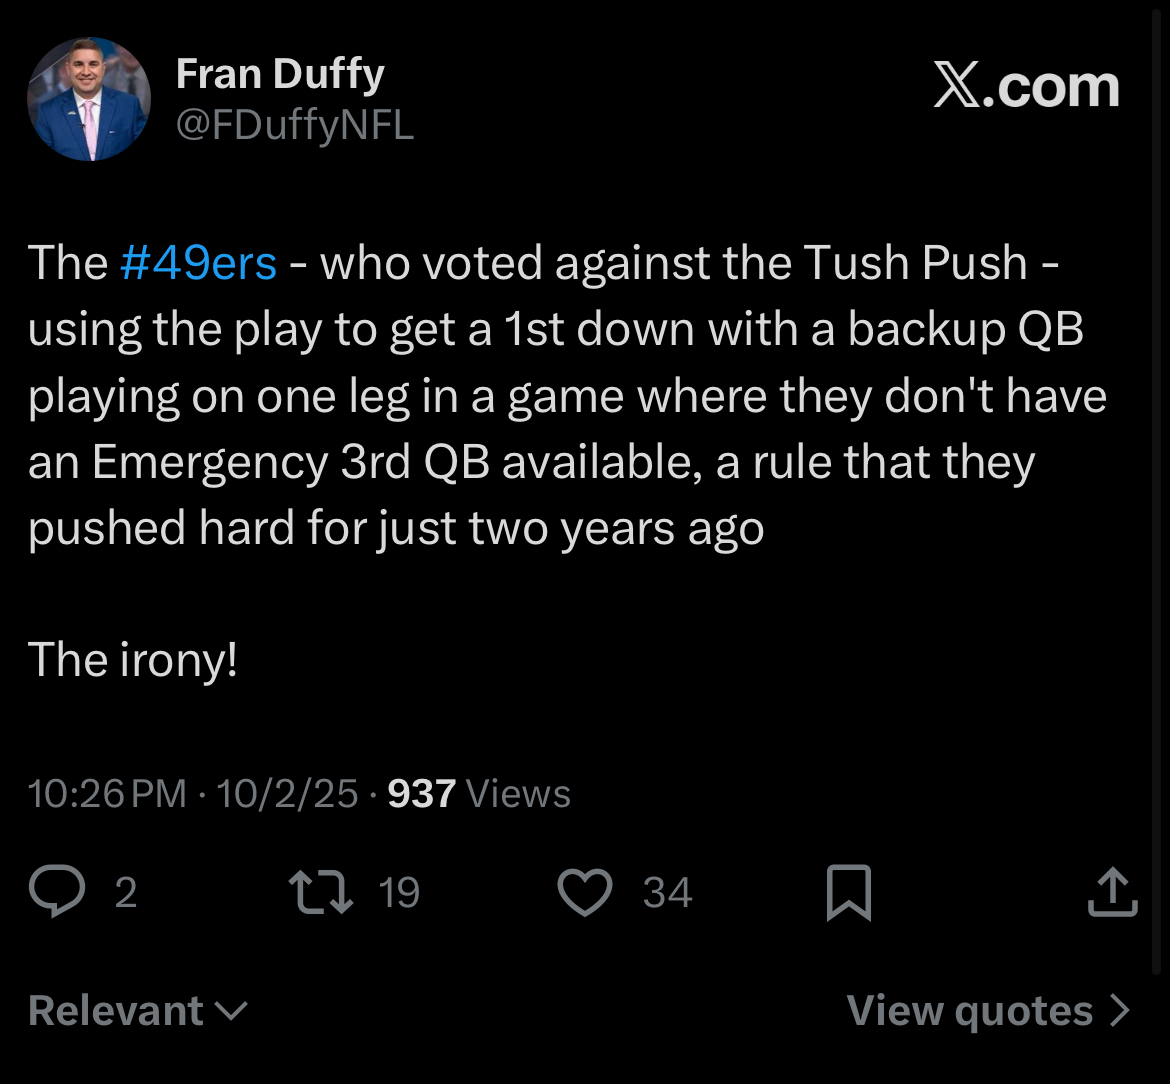The image size is (1170, 1084).
Task: Click the arrow next to View quotes
Action: tap(1120, 1010)
